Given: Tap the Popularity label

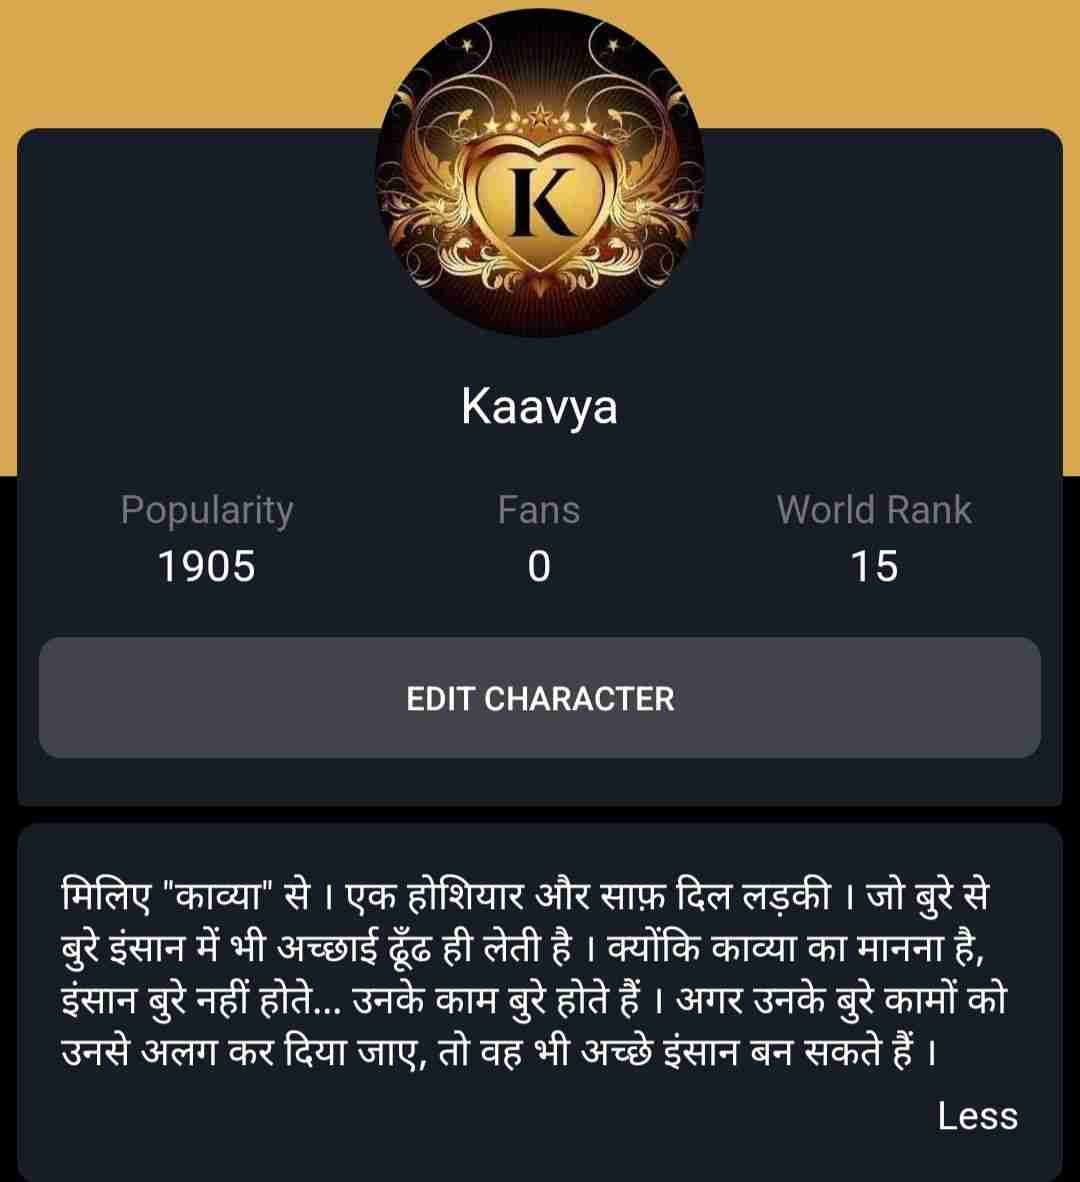Looking at the screenshot, I should pos(207,511).
